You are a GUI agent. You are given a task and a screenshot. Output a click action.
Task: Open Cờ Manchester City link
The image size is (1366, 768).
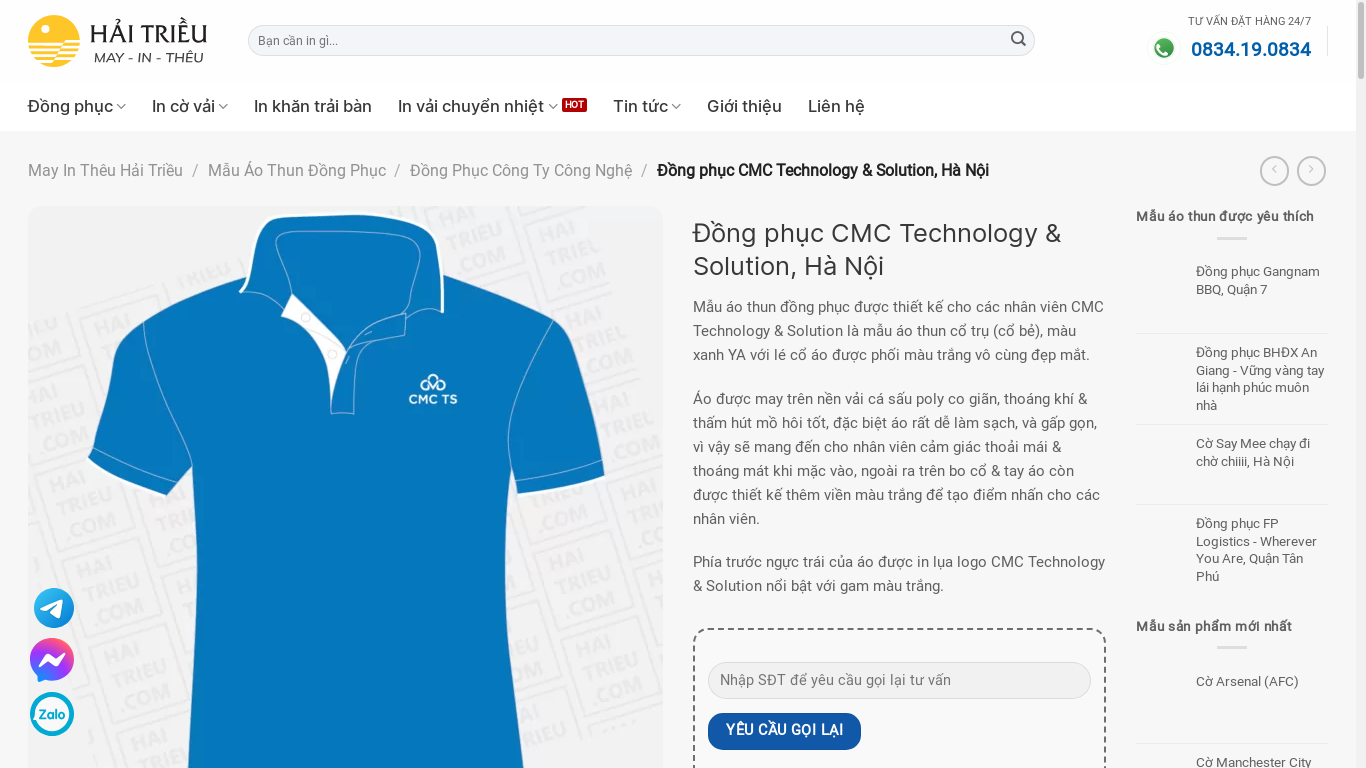click(1253, 761)
